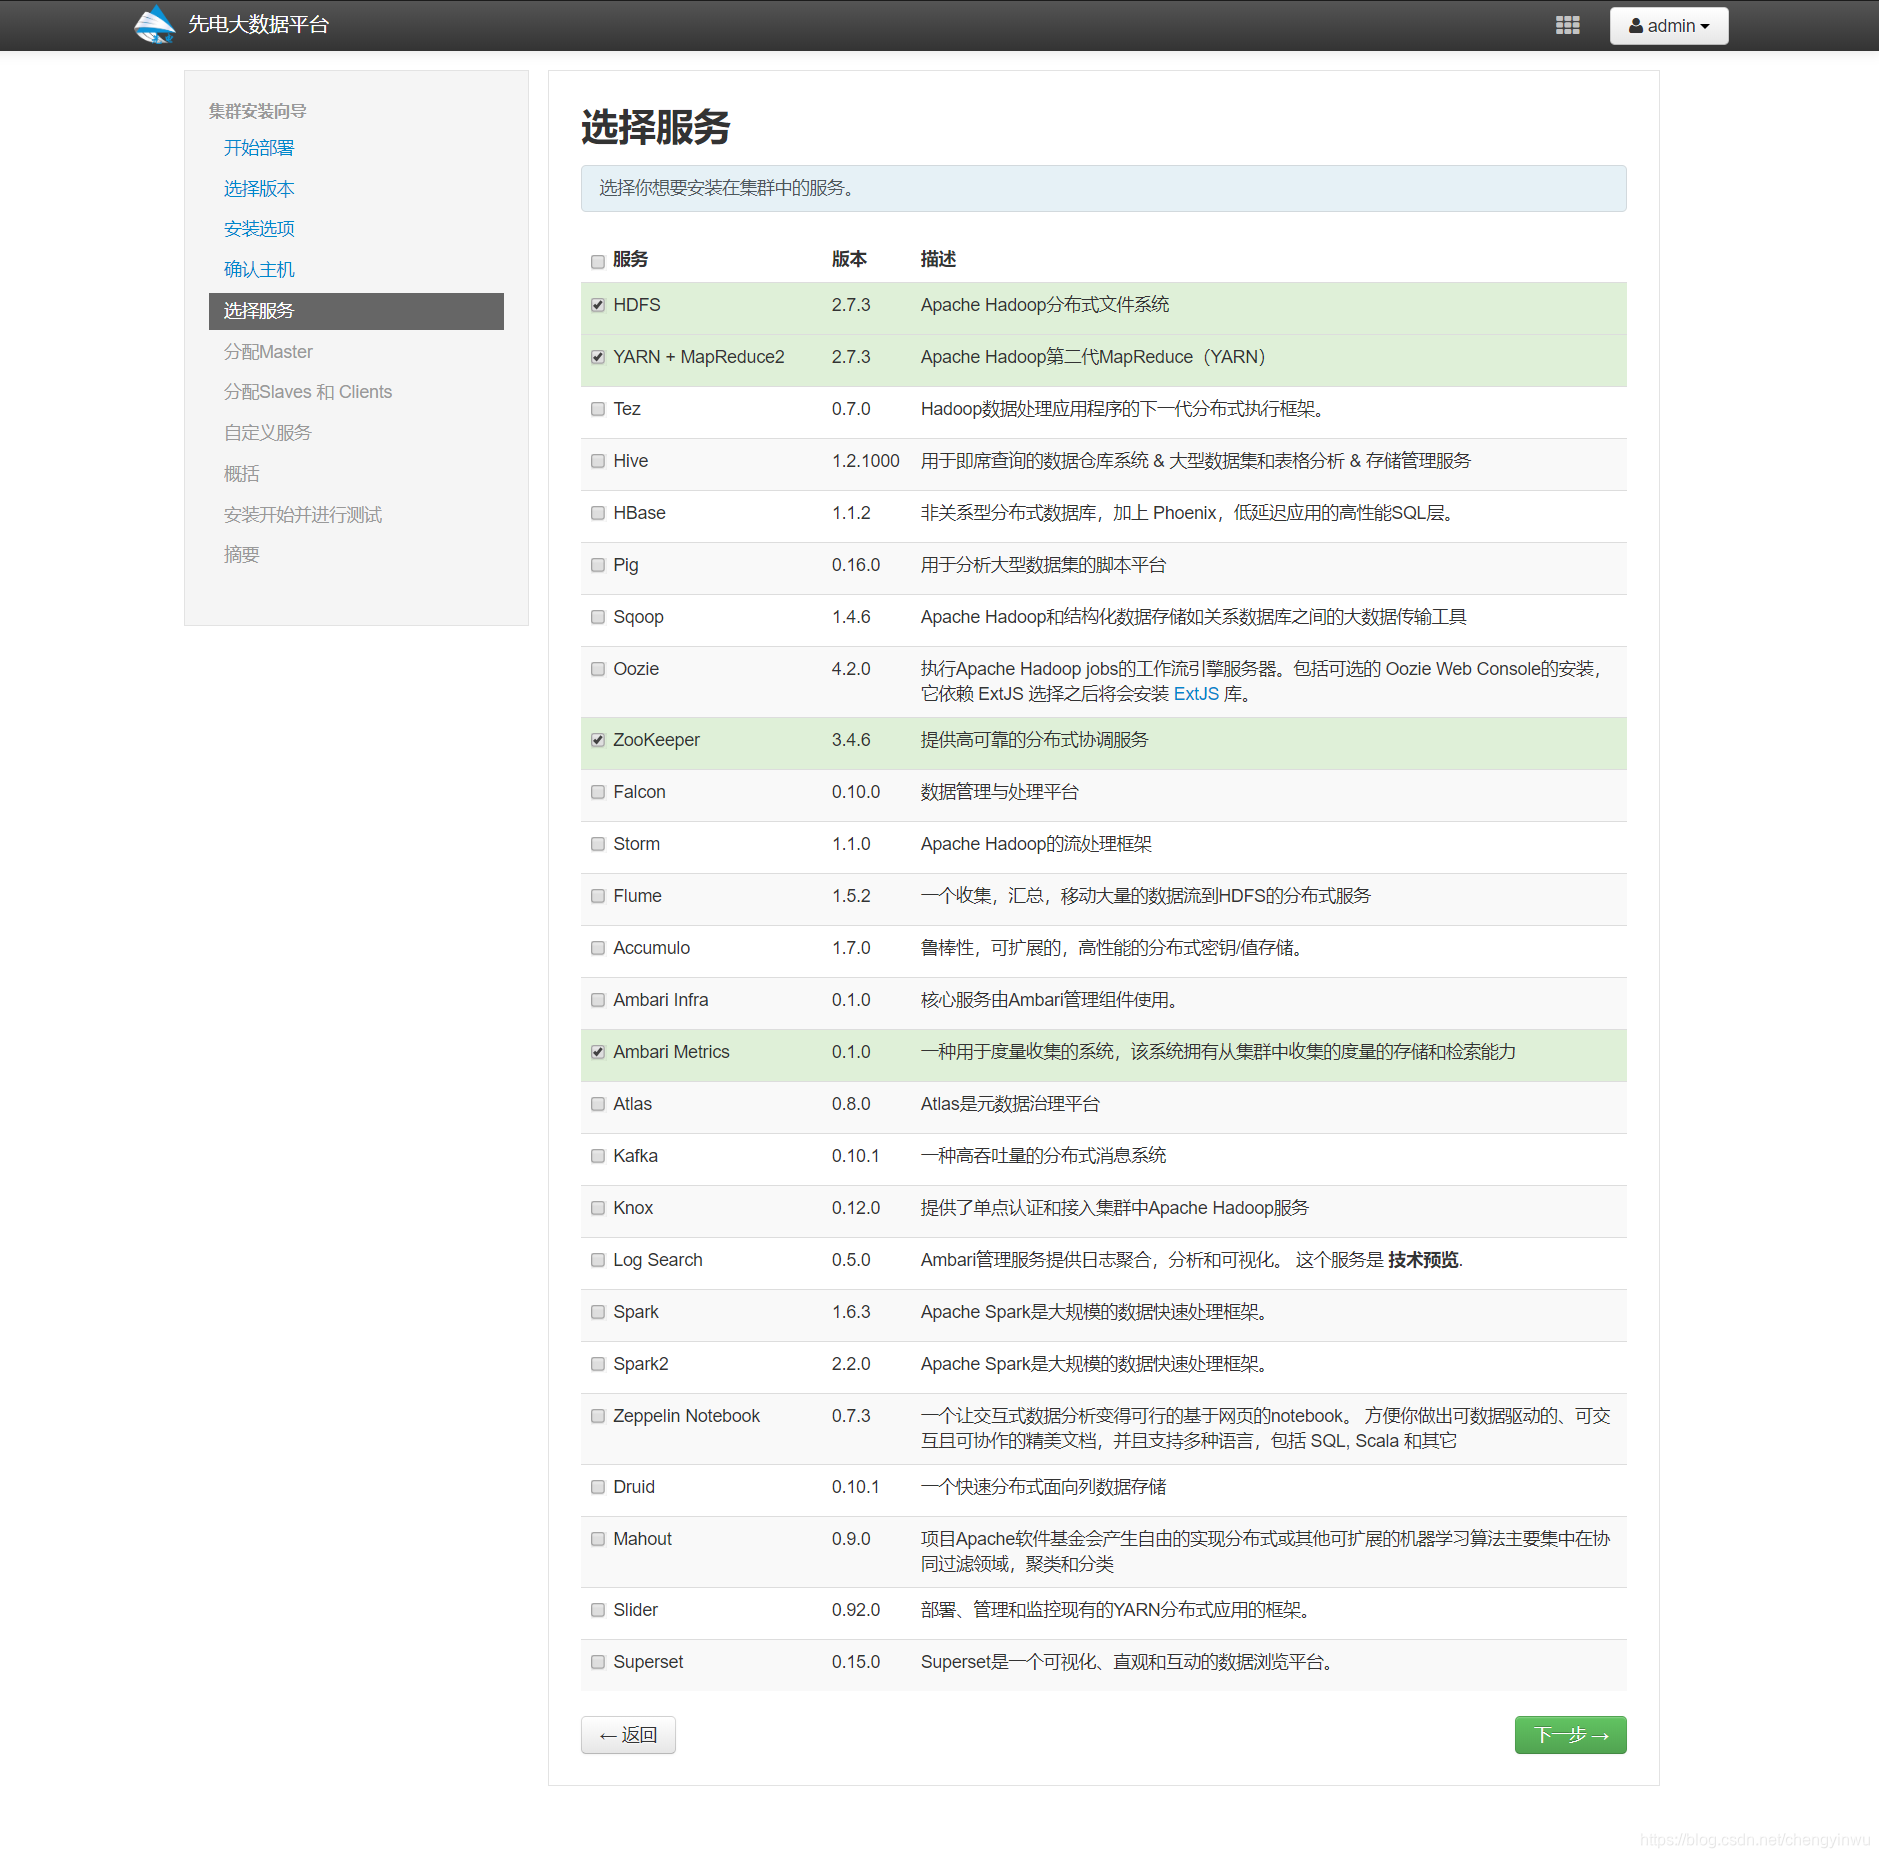
Task: Enable the Superset service checkbox
Action: click(598, 1662)
